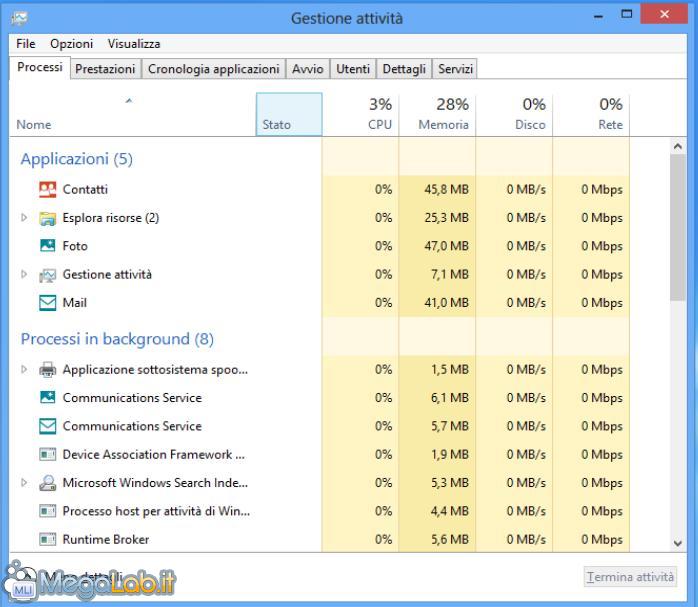Click the photo-icon Communications Service (6,1 MB)
Screen dimensions: 698x607
tap(48, 398)
